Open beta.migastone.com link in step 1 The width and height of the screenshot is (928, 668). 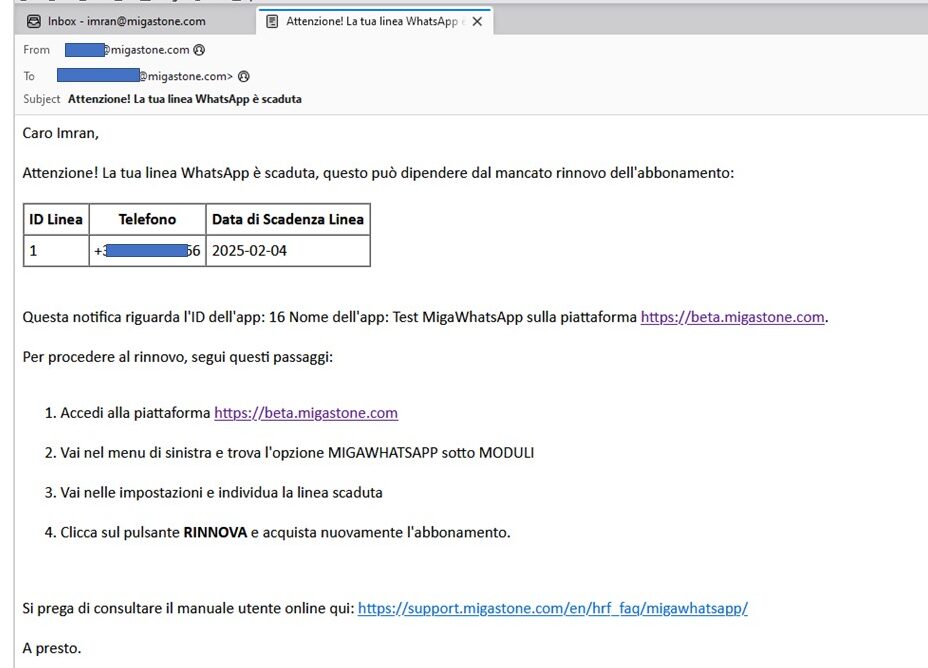point(306,413)
